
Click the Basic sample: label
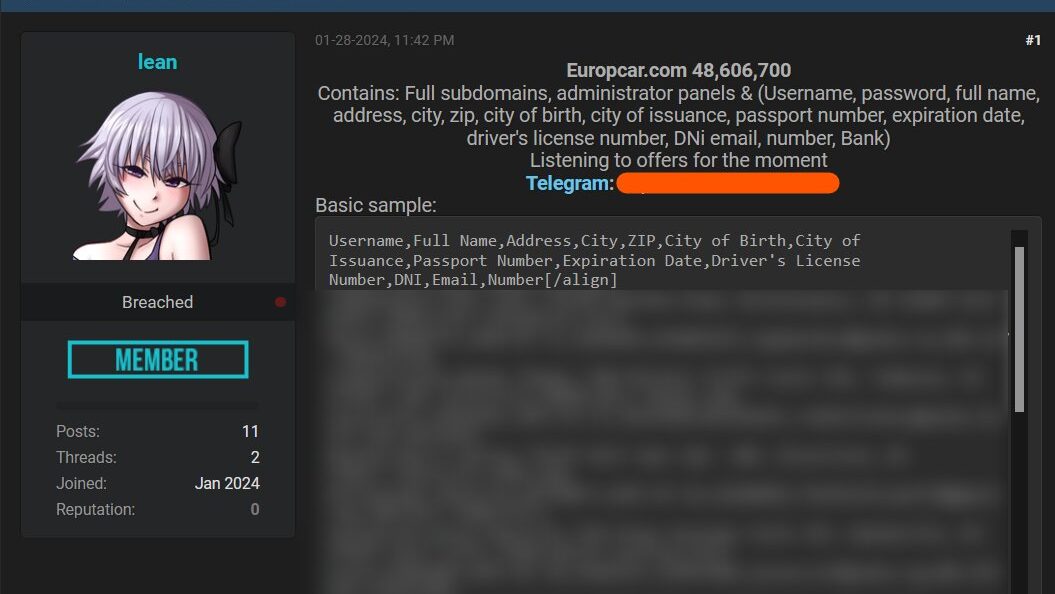pyautogui.click(x=375, y=205)
